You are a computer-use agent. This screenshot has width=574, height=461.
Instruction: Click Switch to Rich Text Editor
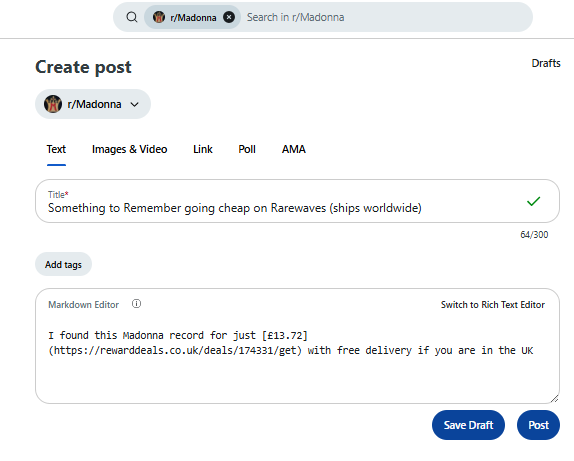click(493, 305)
